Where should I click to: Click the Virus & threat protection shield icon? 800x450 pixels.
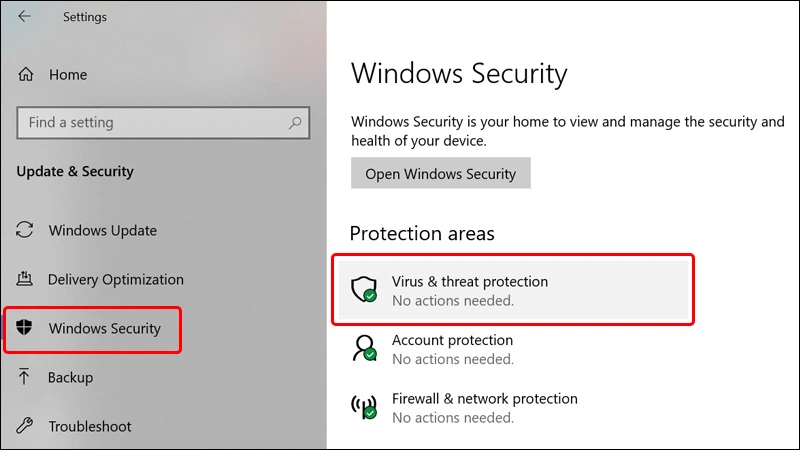pyautogui.click(x=363, y=290)
